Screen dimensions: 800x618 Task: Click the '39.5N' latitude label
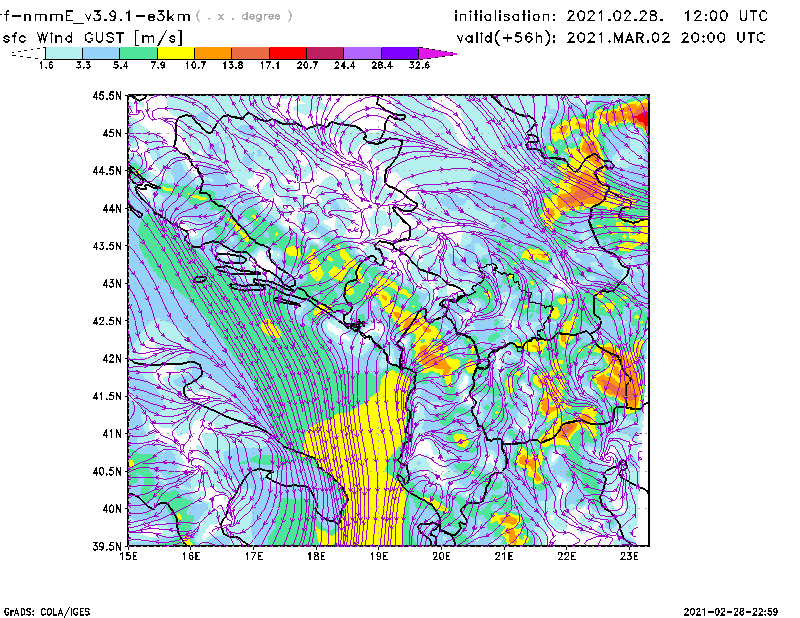point(107,547)
